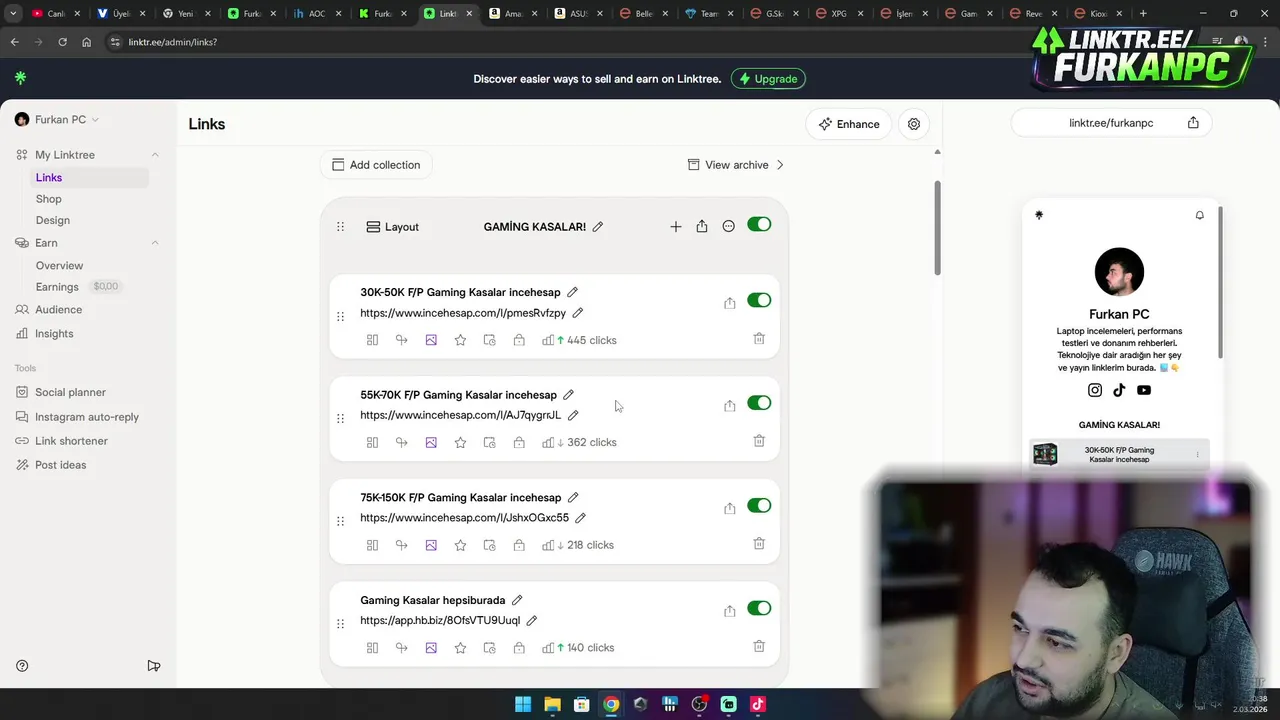This screenshot has width=1280, height=720.
Task: Delete the 30K-50K F/P Gaming Kasalar link
Action: (x=759, y=339)
